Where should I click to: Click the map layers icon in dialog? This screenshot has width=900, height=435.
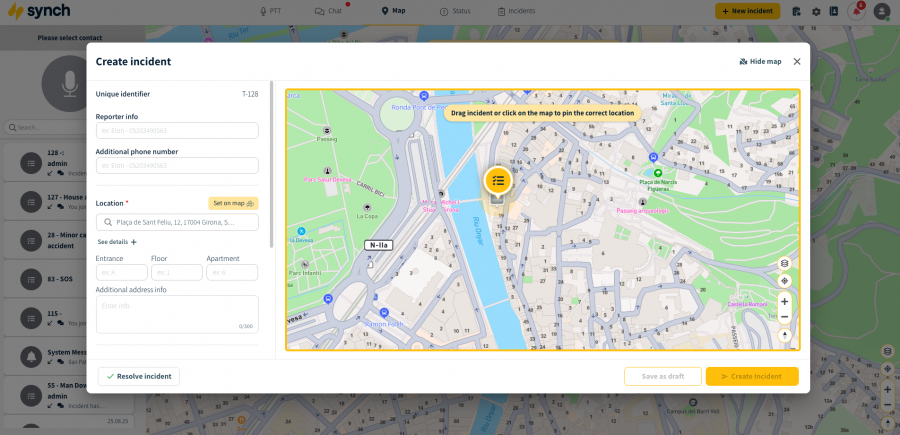coord(784,264)
